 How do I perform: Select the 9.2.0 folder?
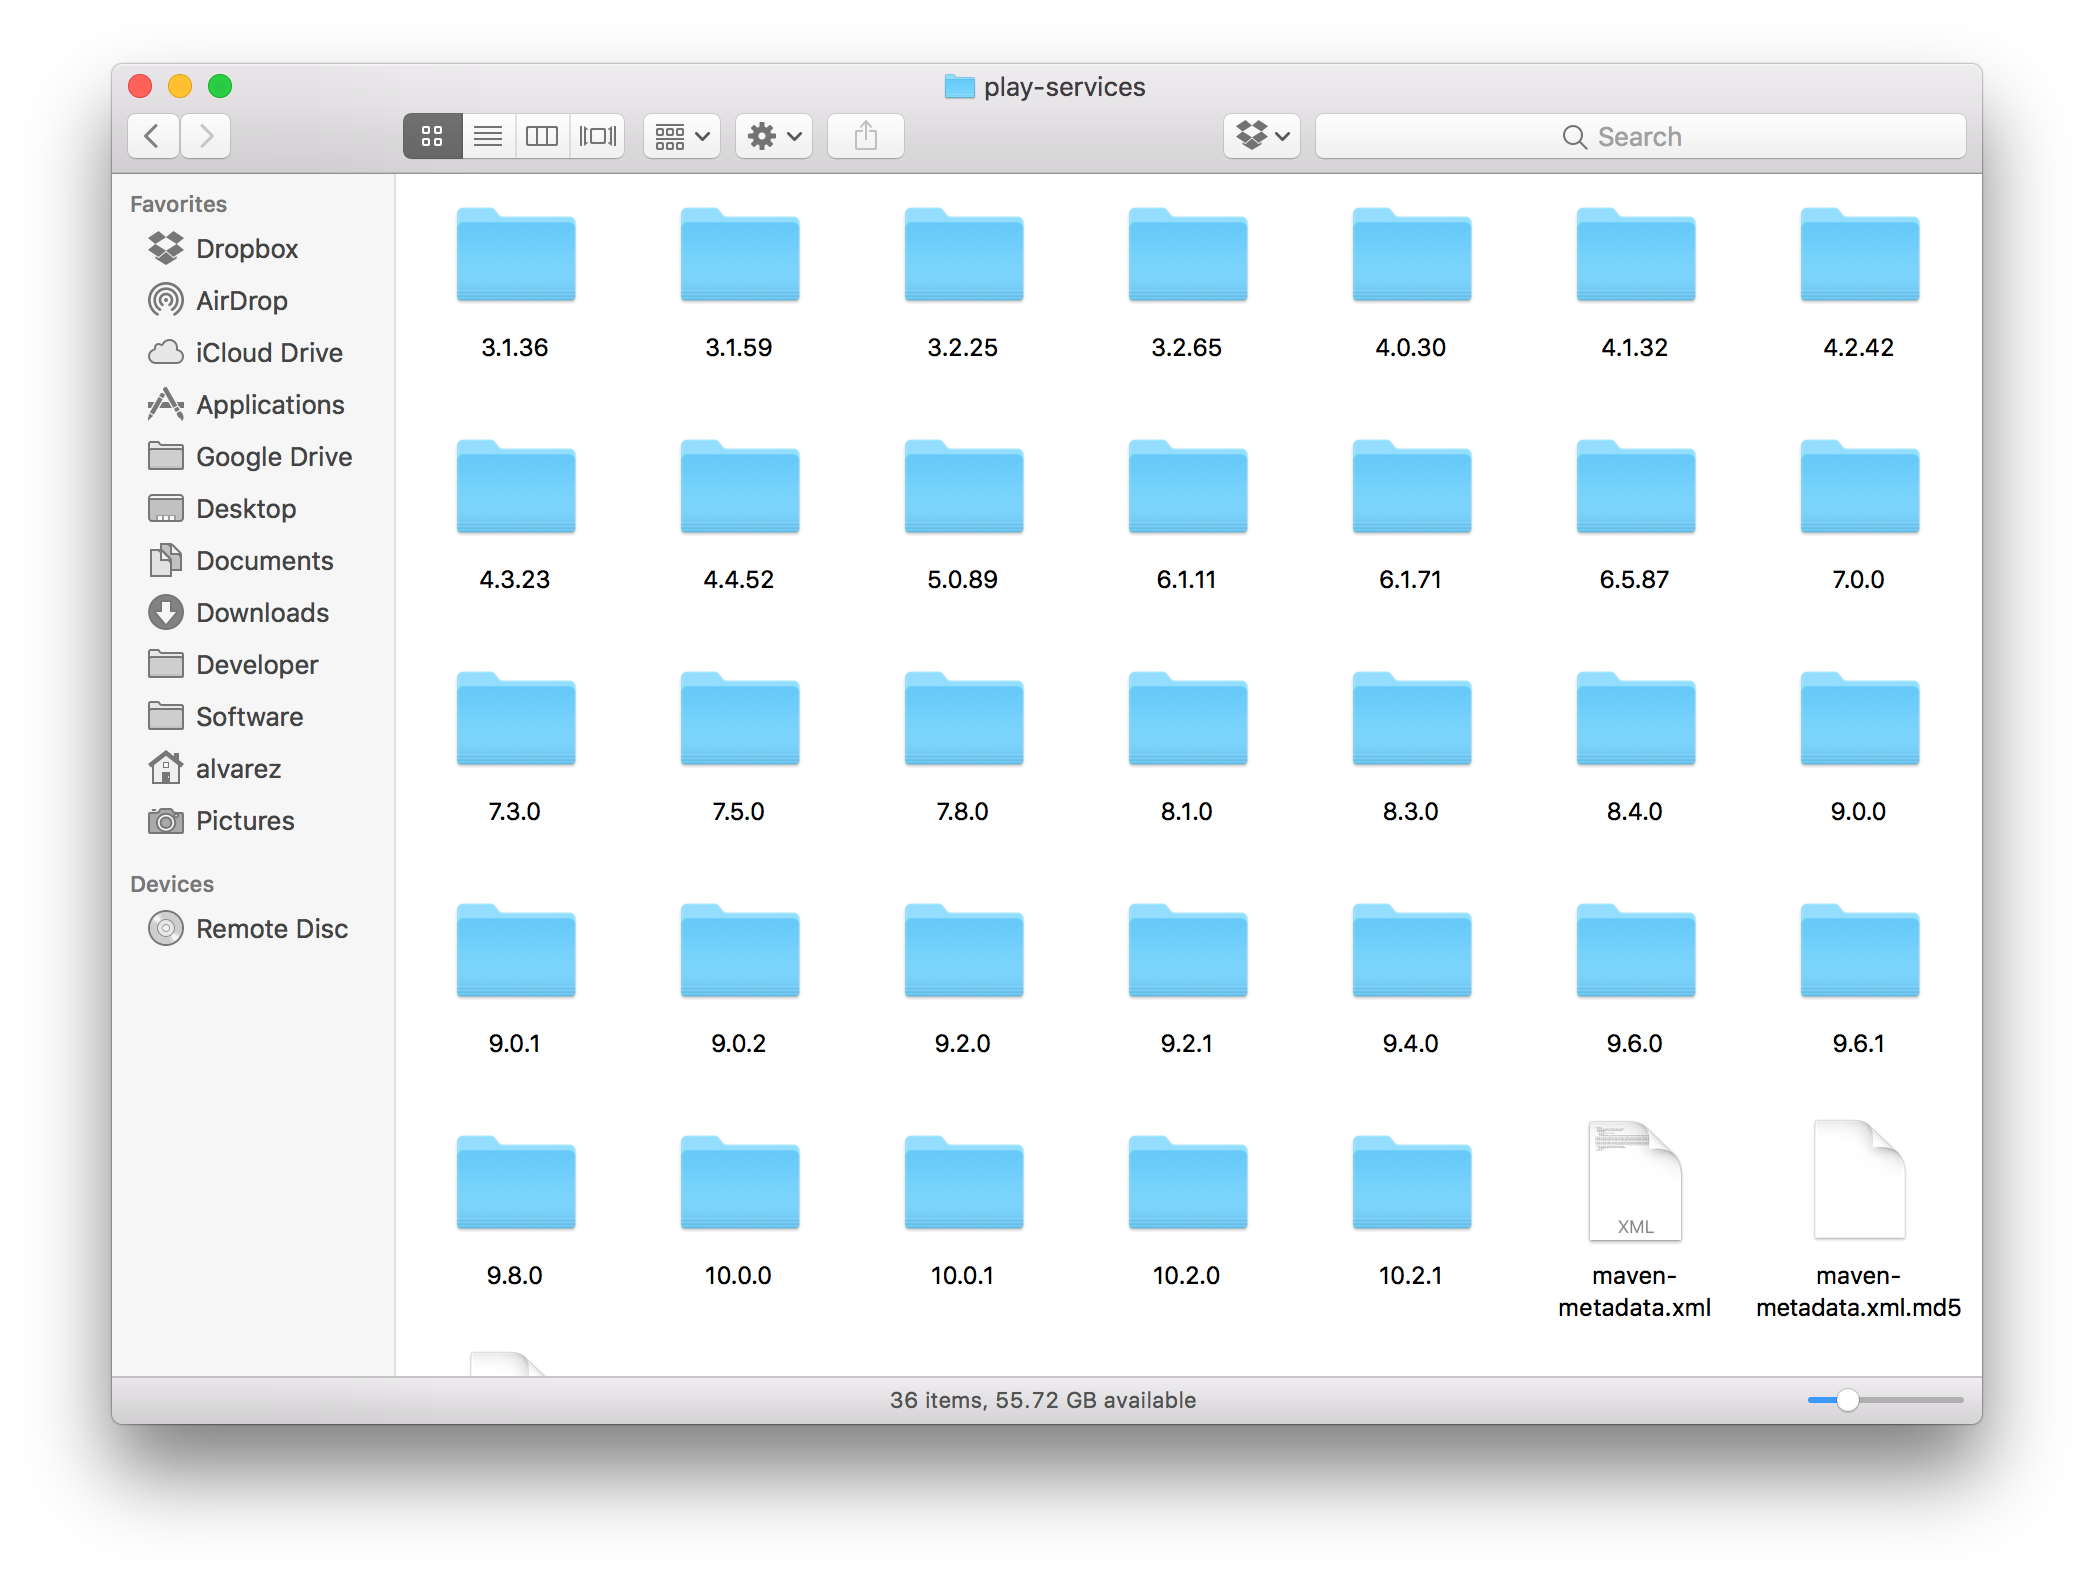coord(964,951)
